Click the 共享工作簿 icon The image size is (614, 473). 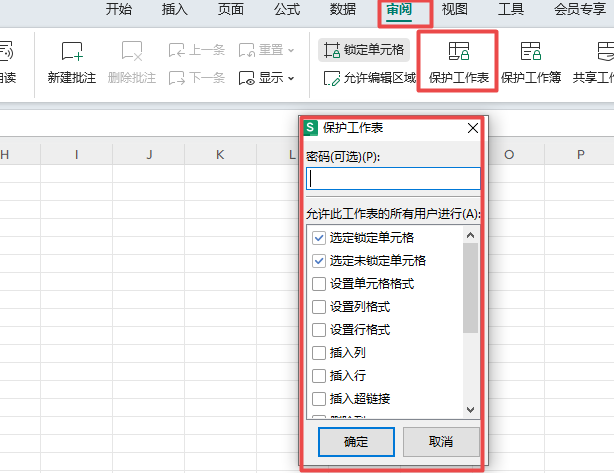tap(605, 51)
